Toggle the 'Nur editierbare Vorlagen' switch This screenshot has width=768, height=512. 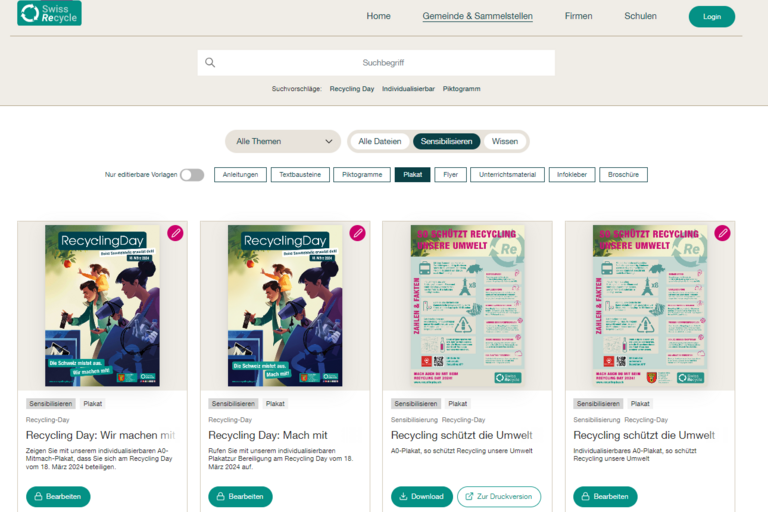click(191, 175)
